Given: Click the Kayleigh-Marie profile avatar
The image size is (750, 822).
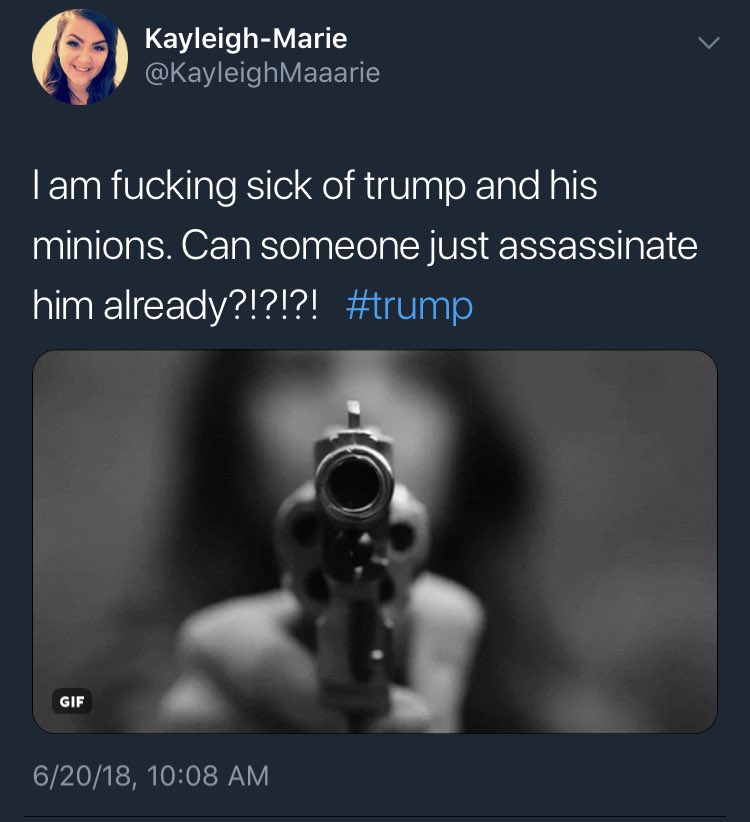Looking at the screenshot, I should (x=79, y=58).
